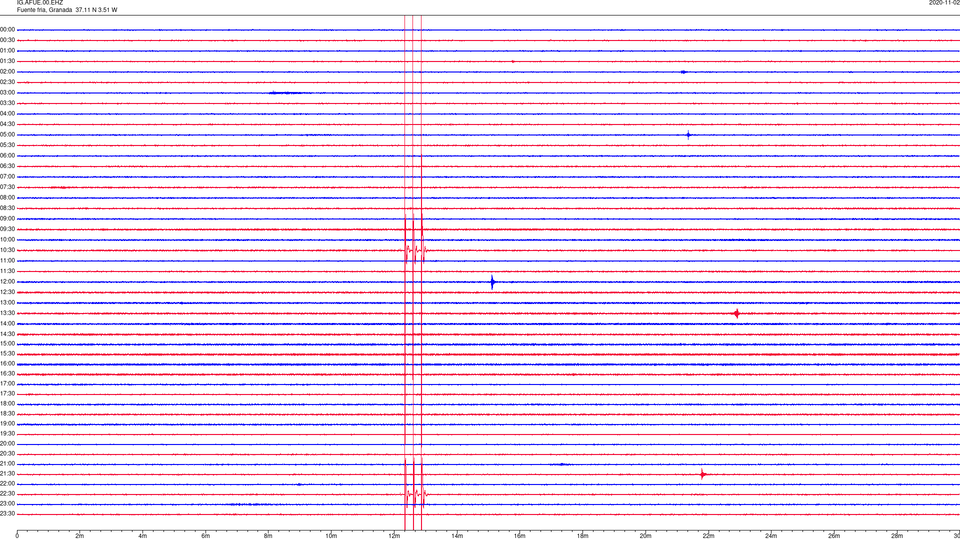Click the '02:30' time label

(x=7, y=81)
